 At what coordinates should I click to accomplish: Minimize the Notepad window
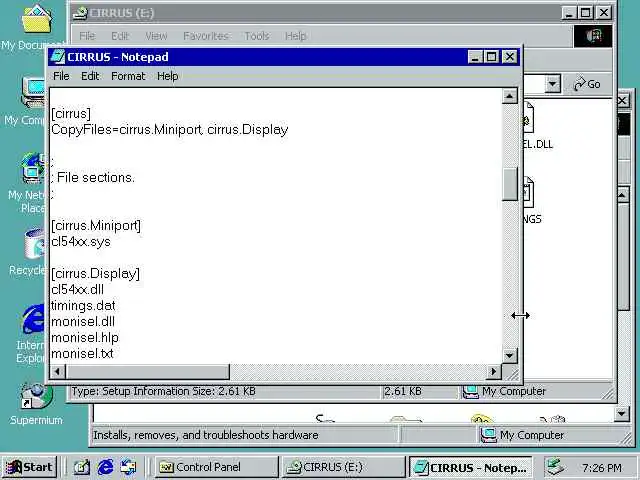475,57
